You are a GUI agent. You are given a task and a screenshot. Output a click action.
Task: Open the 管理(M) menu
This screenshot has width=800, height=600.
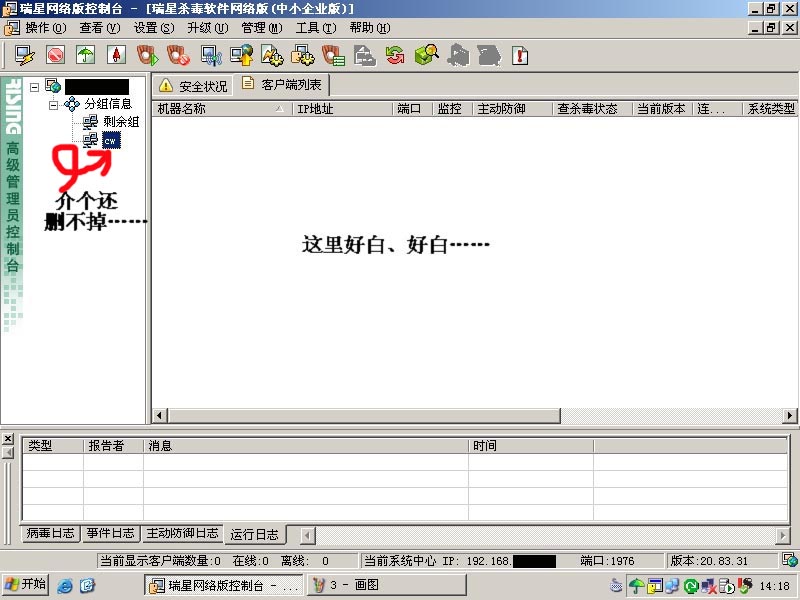(x=262, y=28)
